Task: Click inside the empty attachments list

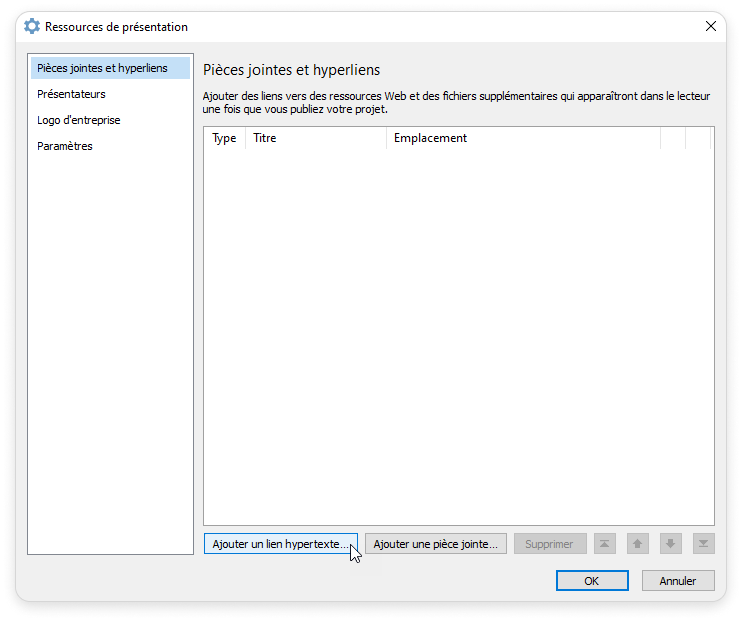Action: coord(458,330)
